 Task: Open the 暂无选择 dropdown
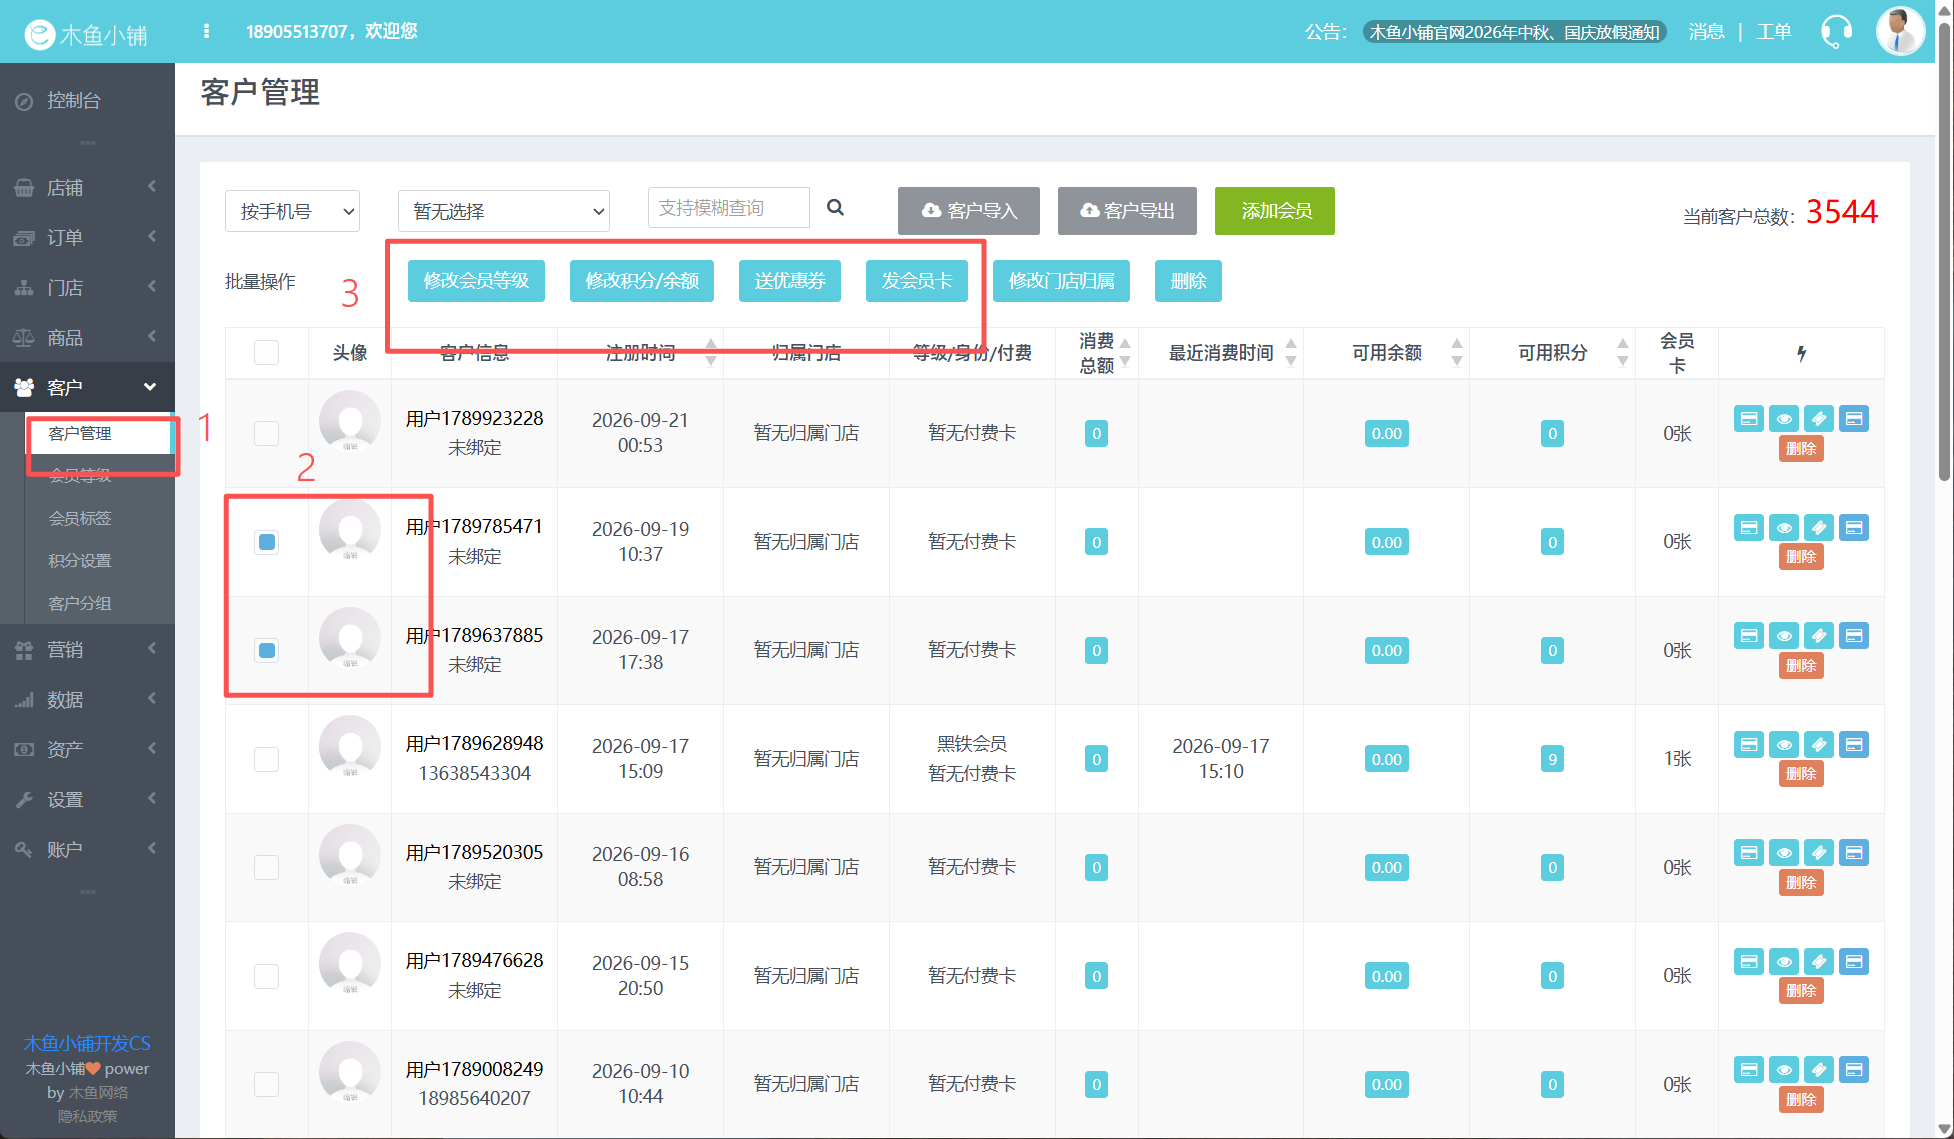click(x=504, y=211)
